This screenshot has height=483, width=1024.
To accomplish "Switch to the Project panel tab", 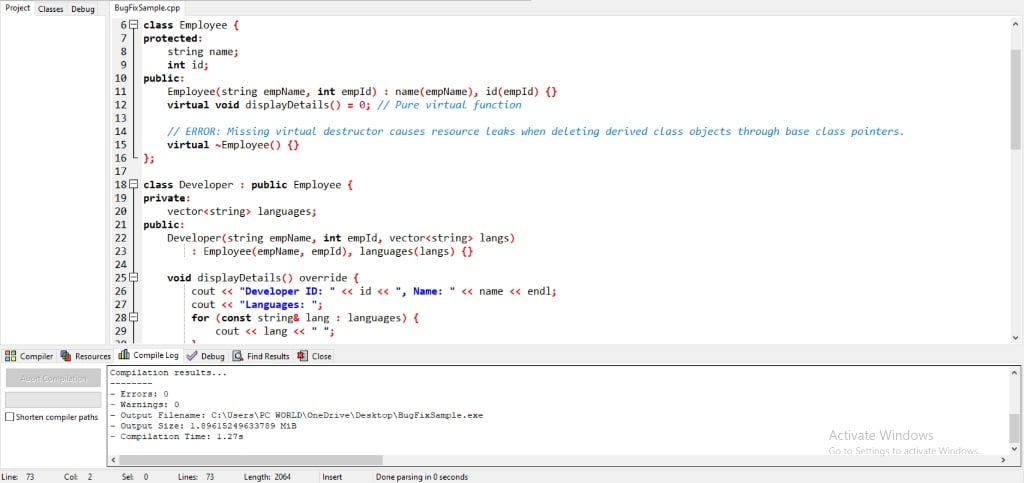I will (17, 8).
